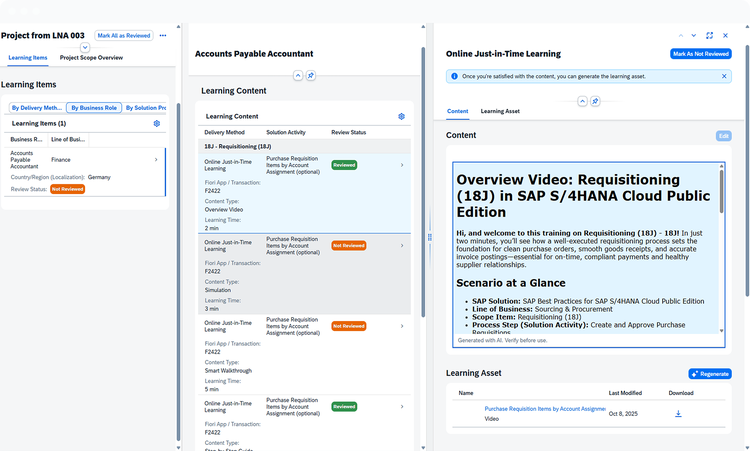Click the right panel vertical scrollbar

pyautogui.click(x=747, y=171)
